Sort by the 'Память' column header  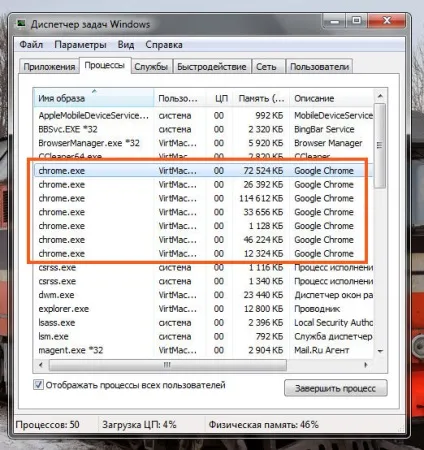[261, 98]
